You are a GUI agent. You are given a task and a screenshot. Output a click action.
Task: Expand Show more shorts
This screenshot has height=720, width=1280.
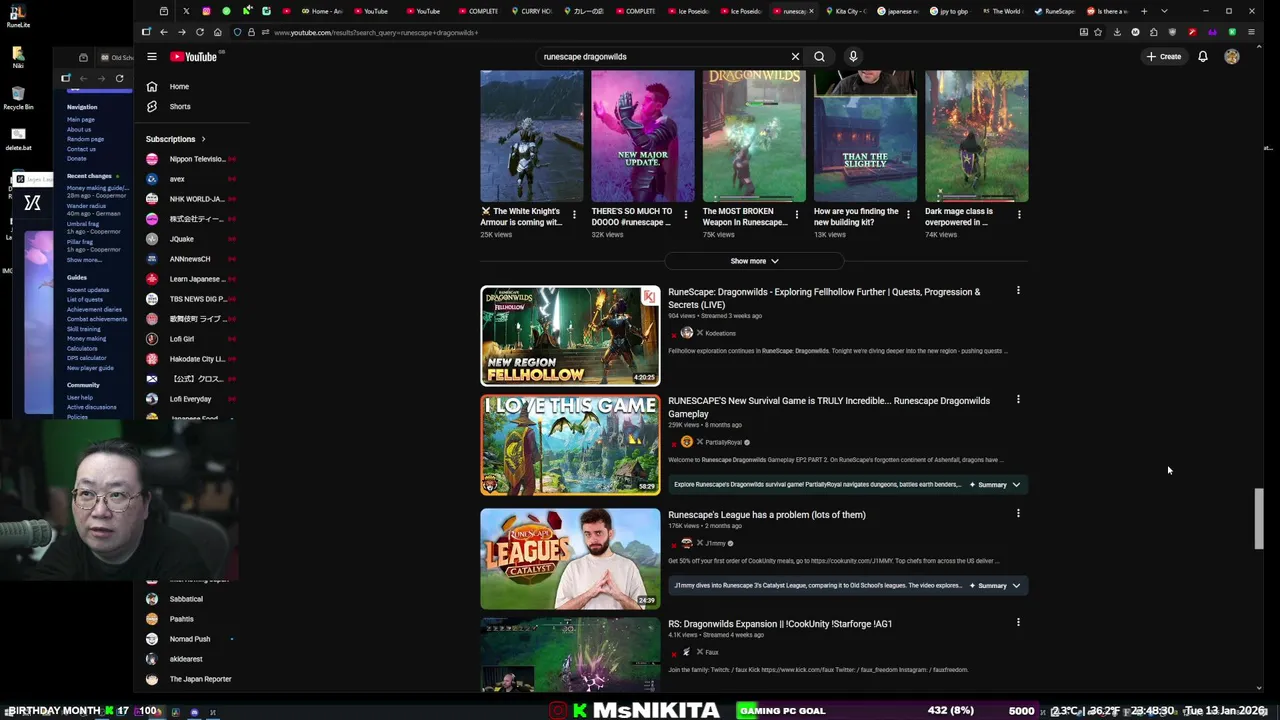click(754, 261)
